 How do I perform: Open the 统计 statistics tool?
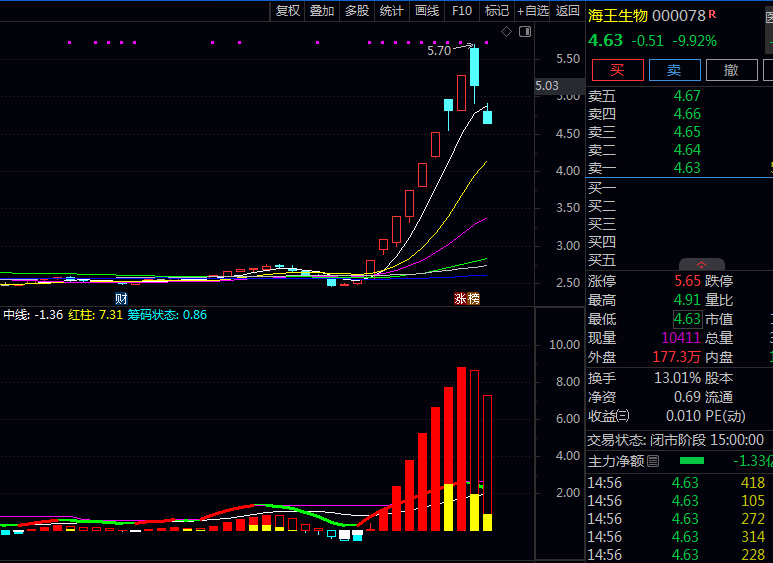pos(392,10)
